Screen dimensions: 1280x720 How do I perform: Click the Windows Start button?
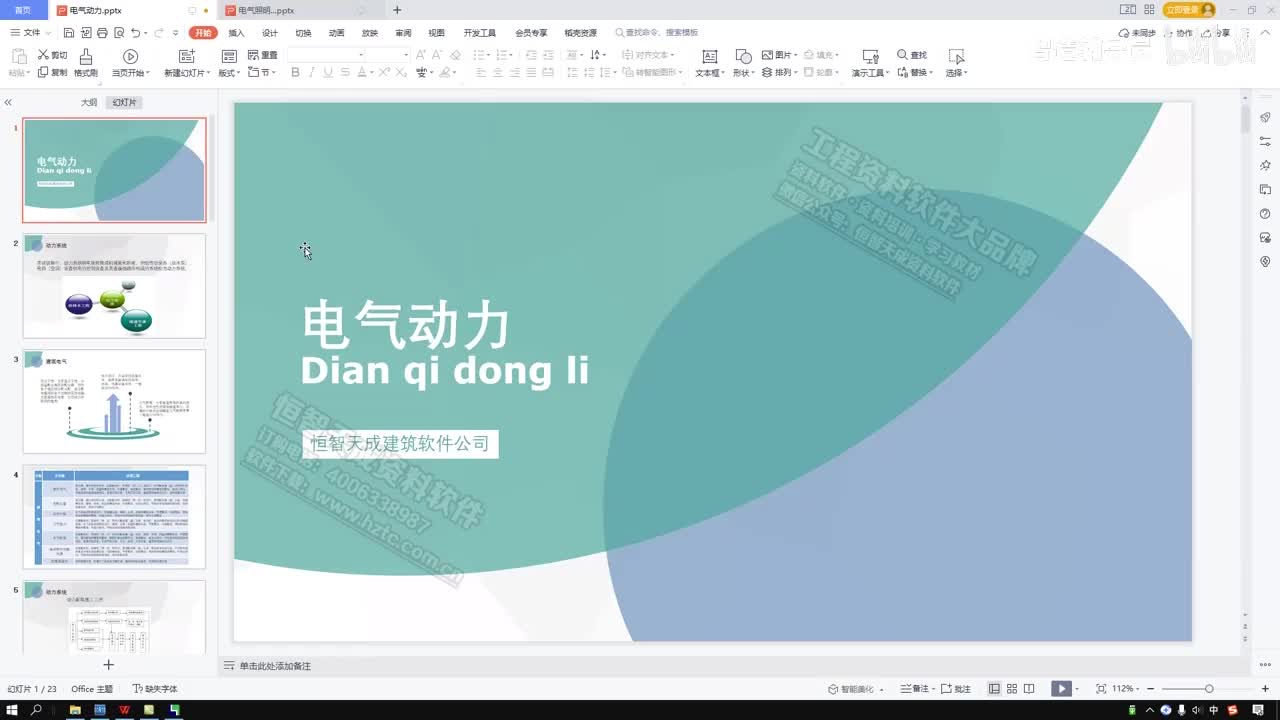point(10,710)
